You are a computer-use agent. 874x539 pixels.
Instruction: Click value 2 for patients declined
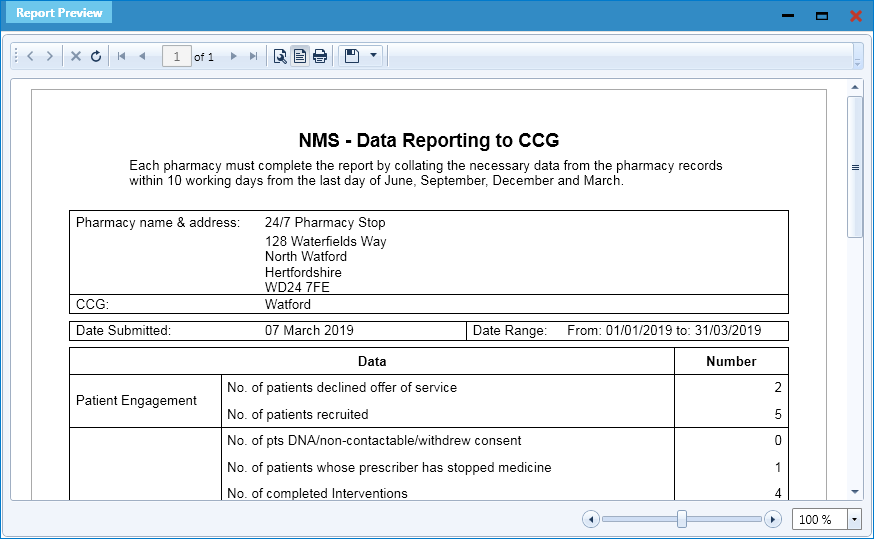(x=778, y=387)
